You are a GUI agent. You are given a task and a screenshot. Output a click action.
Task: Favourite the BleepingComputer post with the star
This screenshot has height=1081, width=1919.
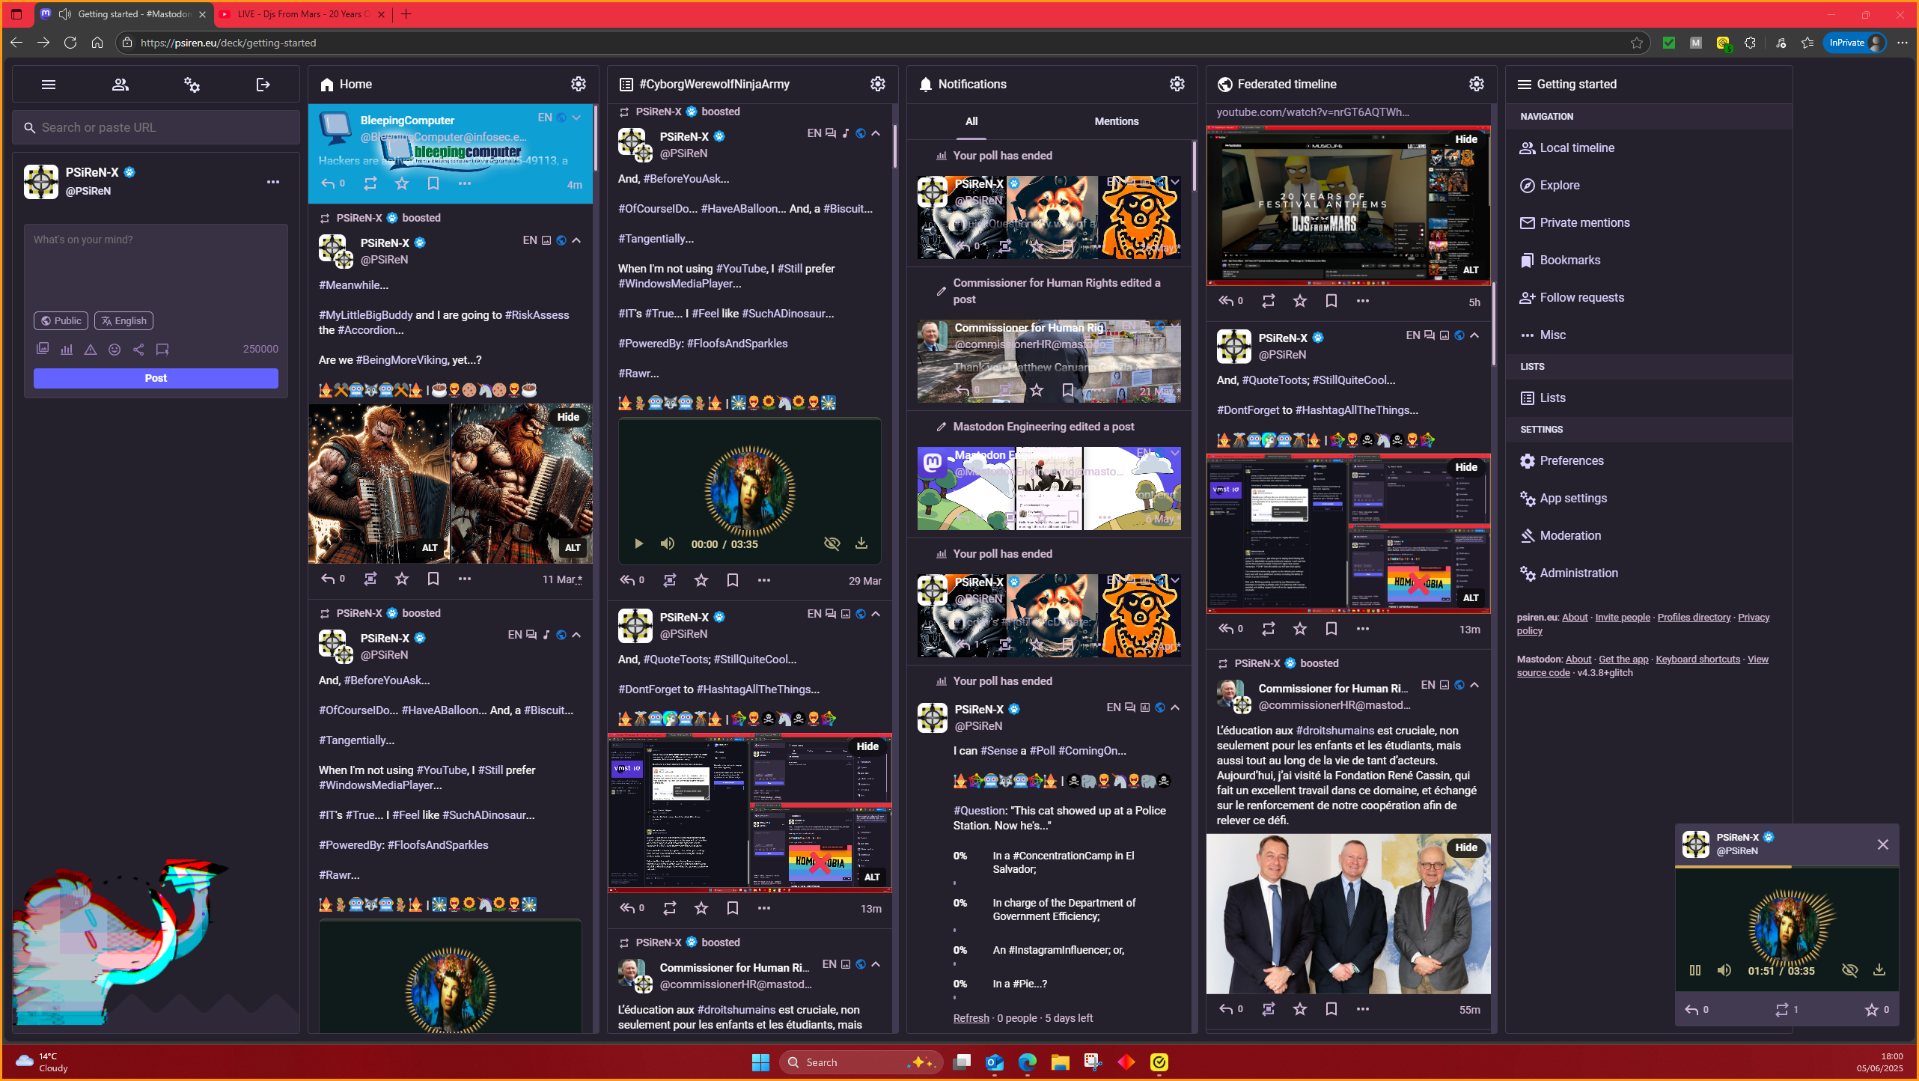click(402, 184)
